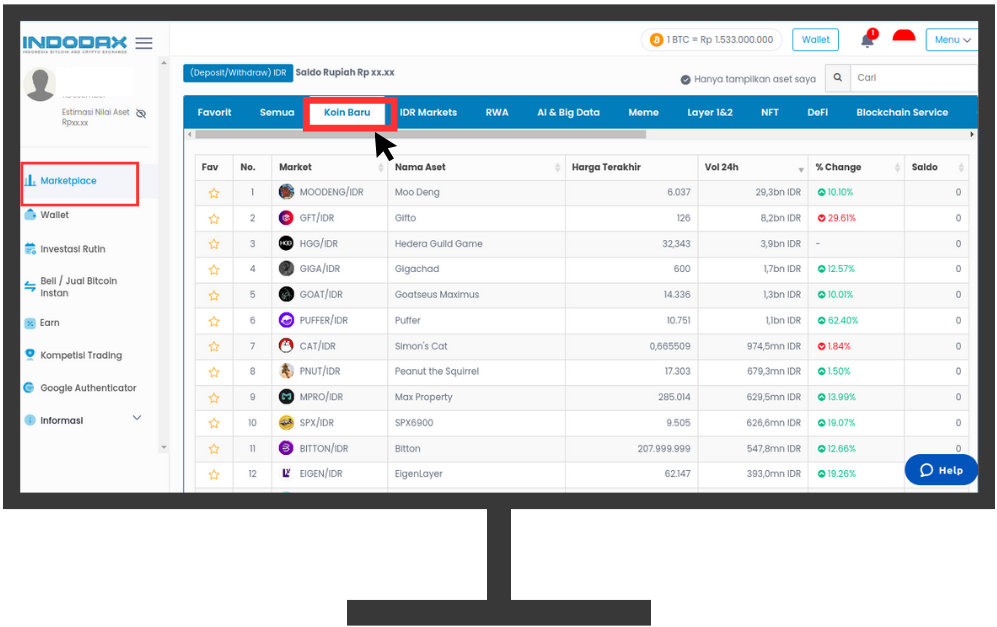
Task: Click the Cari search field
Action: (x=914, y=78)
